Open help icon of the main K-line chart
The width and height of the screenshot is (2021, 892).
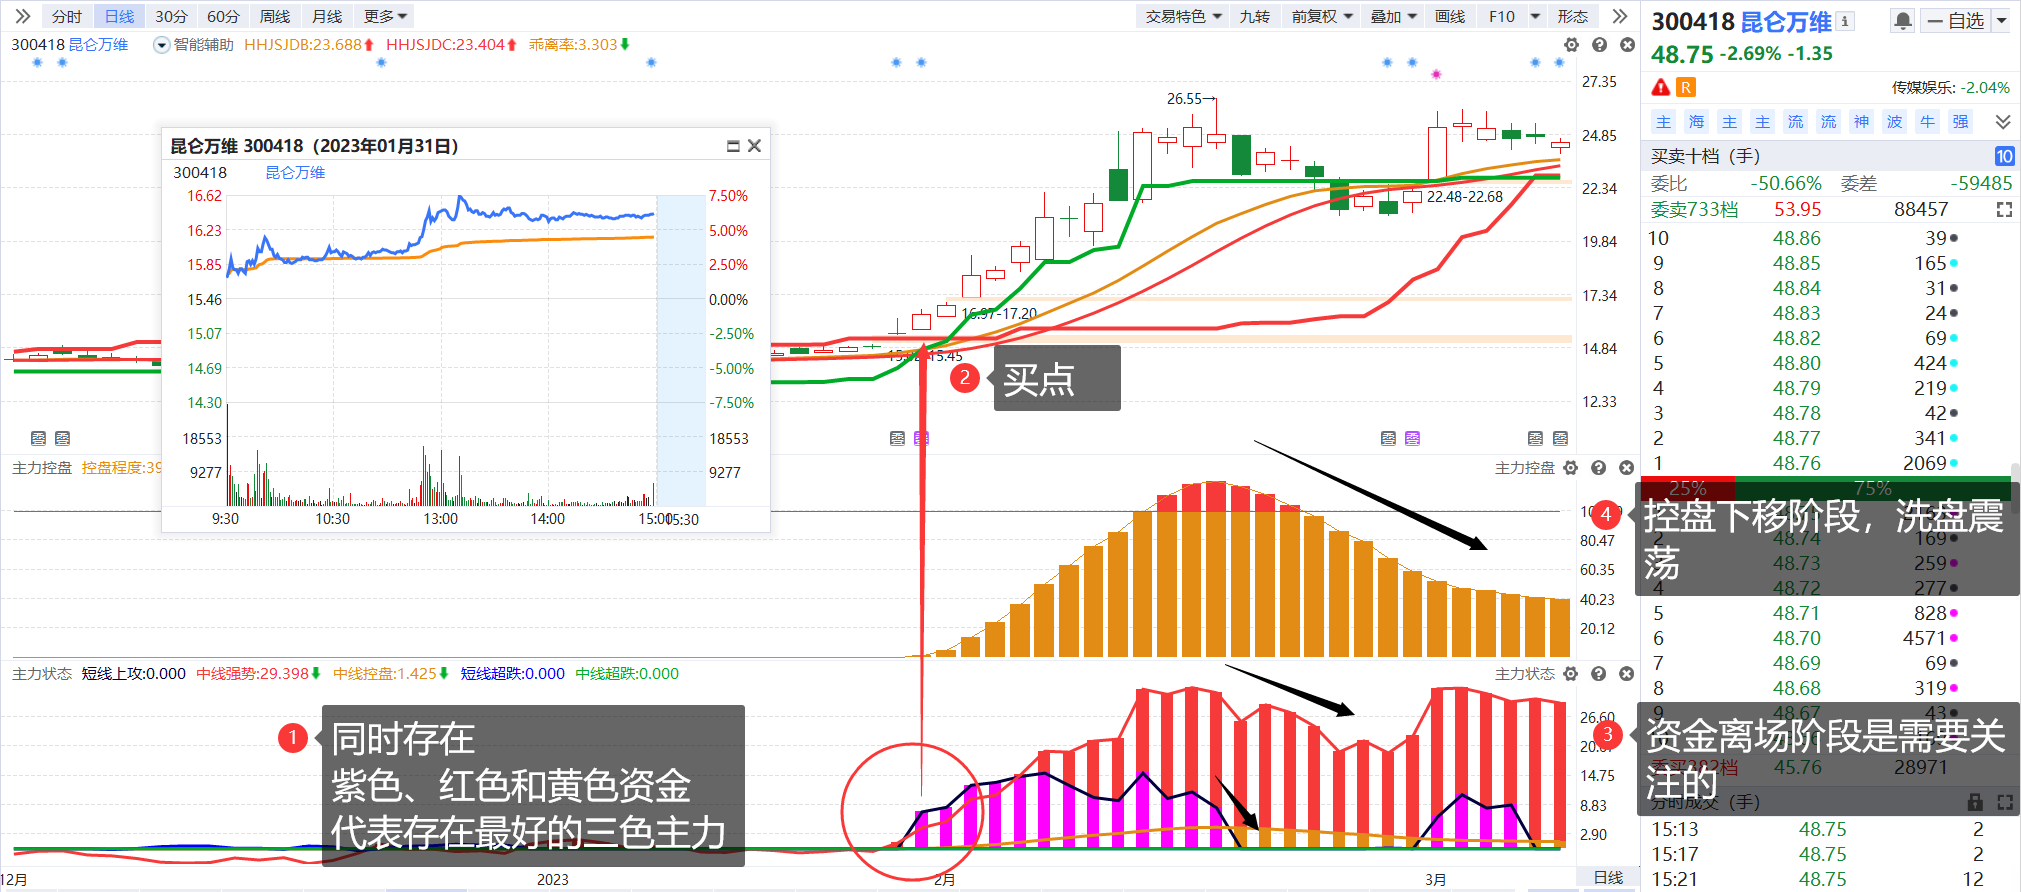[1599, 45]
